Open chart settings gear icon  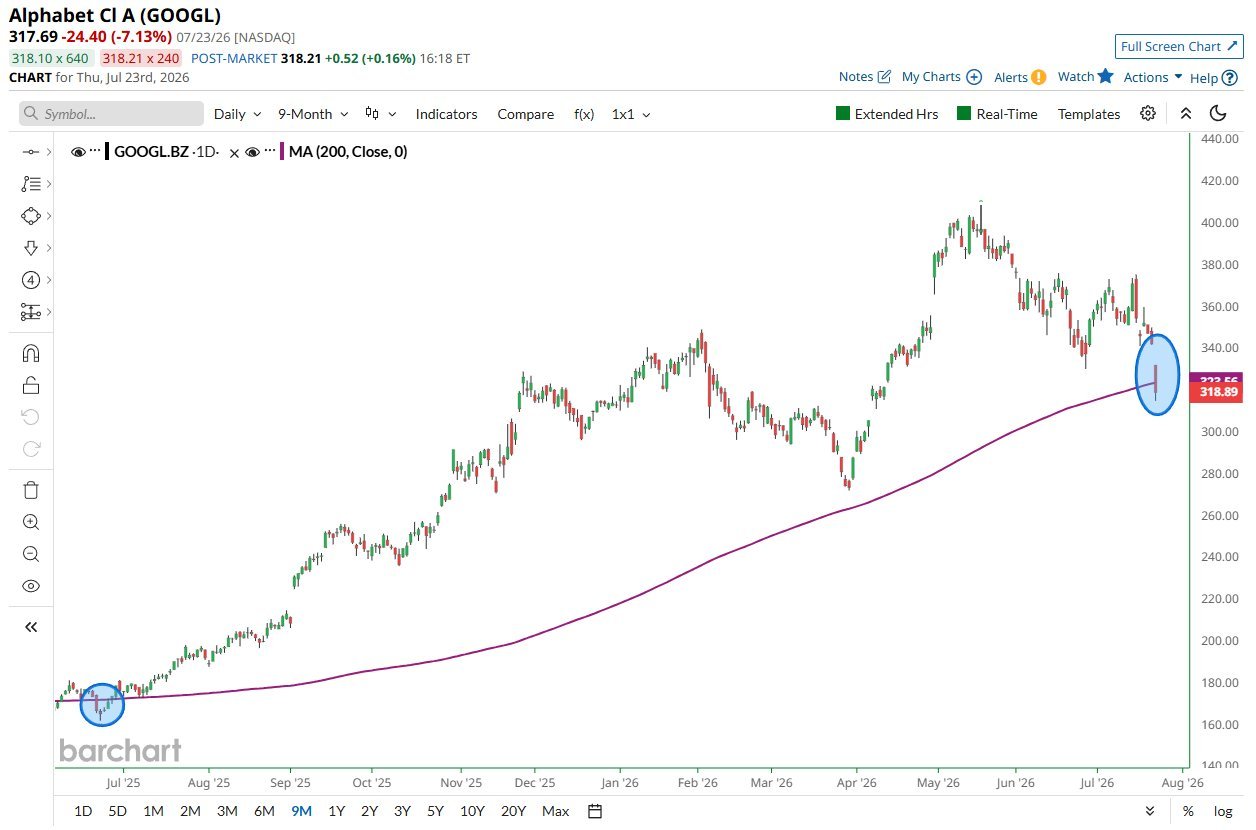point(1148,114)
